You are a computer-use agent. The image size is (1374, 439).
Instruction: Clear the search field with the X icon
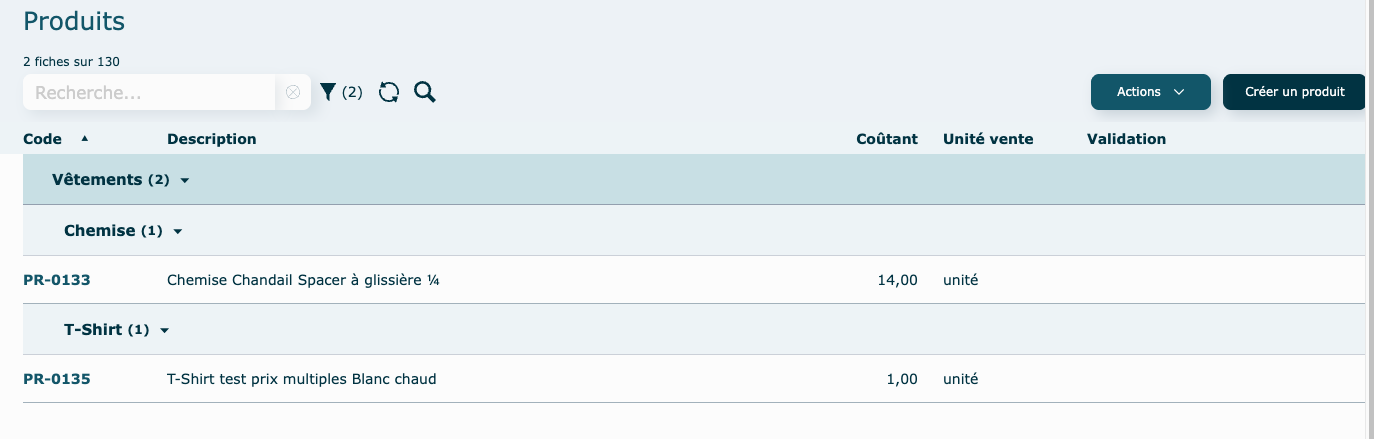[293, 92]
